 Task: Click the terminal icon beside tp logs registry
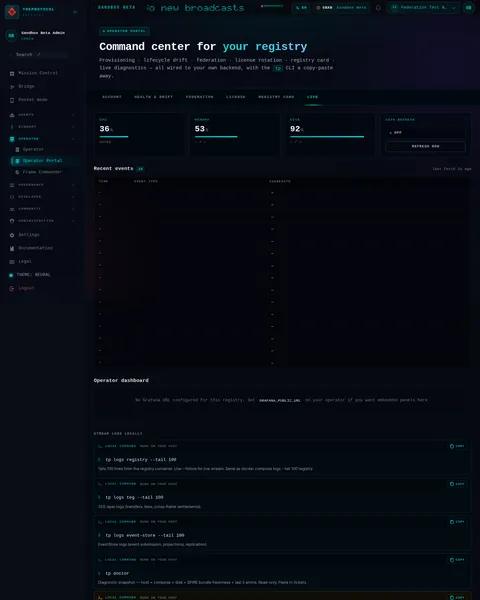[100, 446]
